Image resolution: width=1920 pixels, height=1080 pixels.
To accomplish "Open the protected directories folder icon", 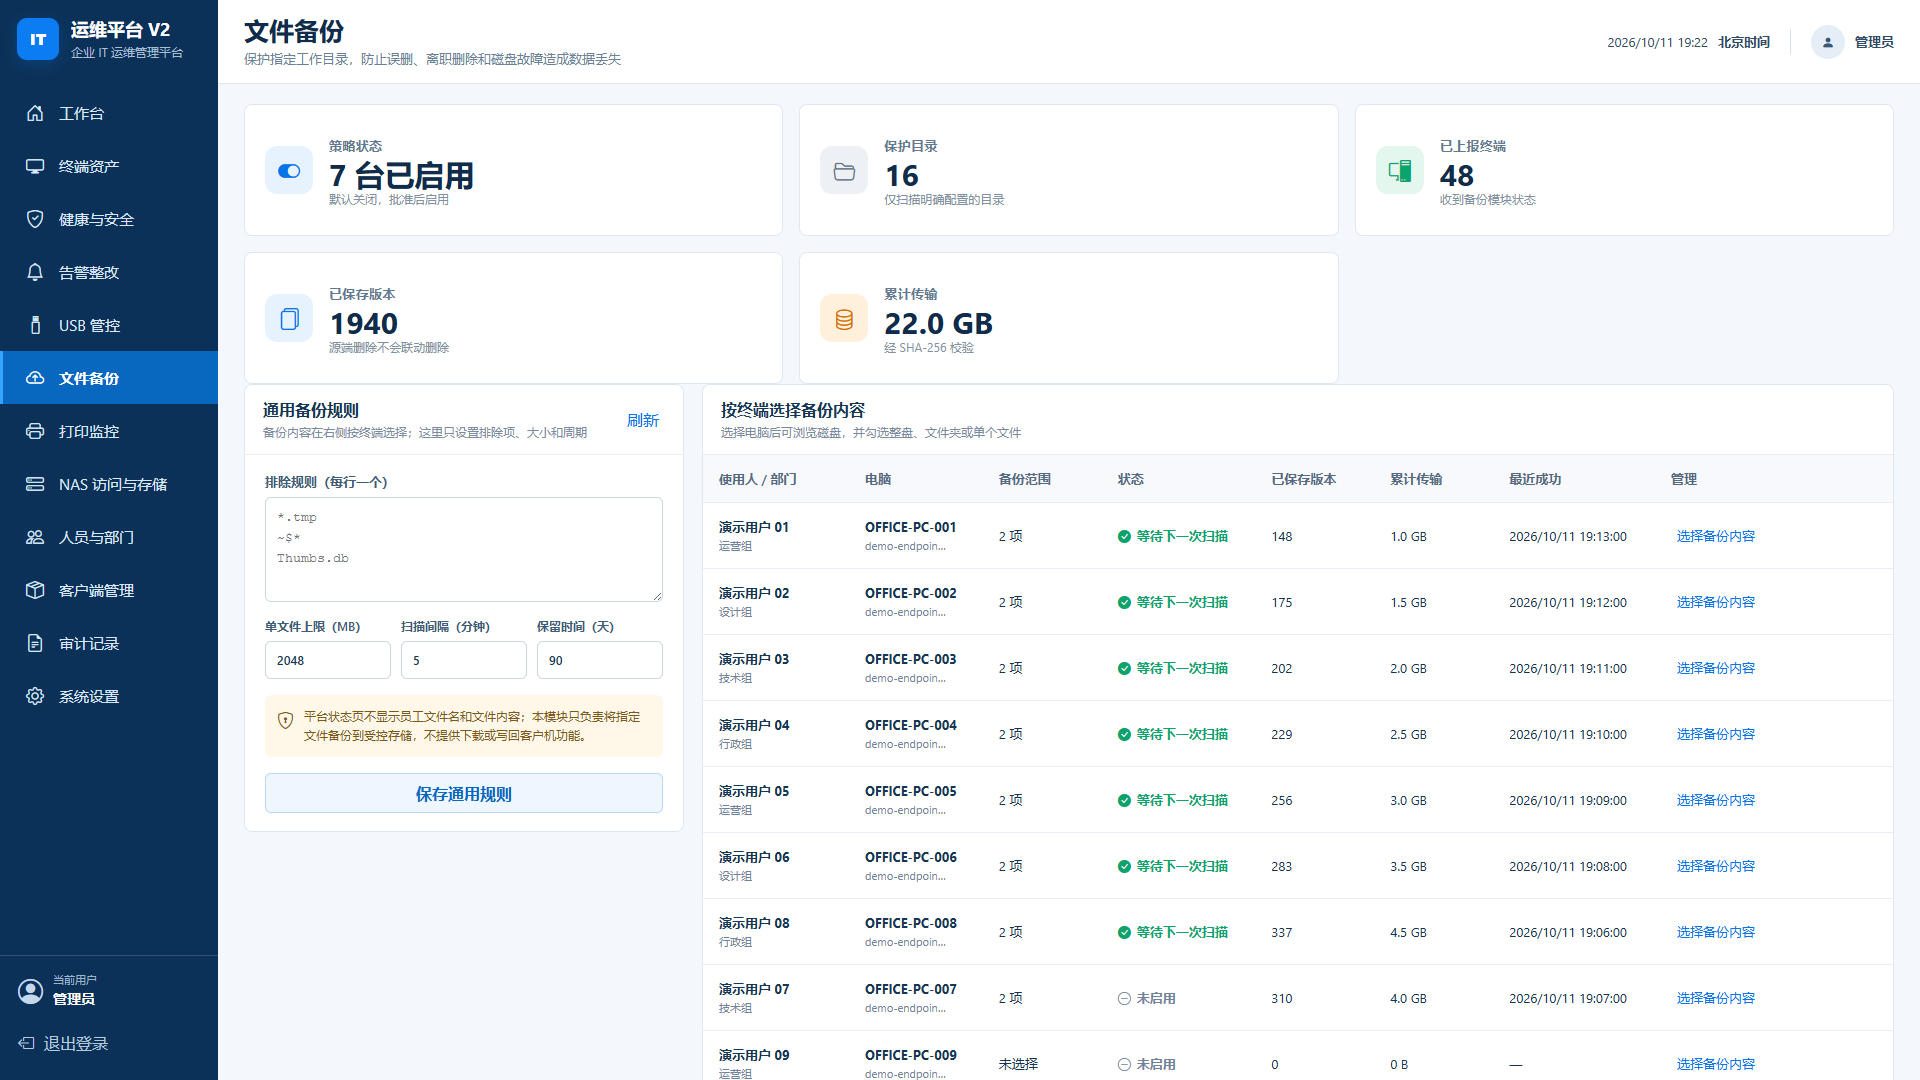I will point(844,171).
